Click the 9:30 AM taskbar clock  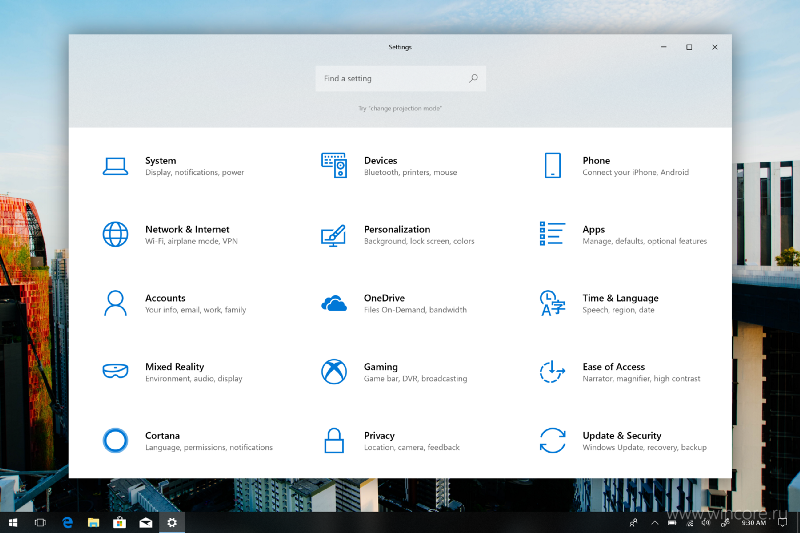tap(754, 523)
